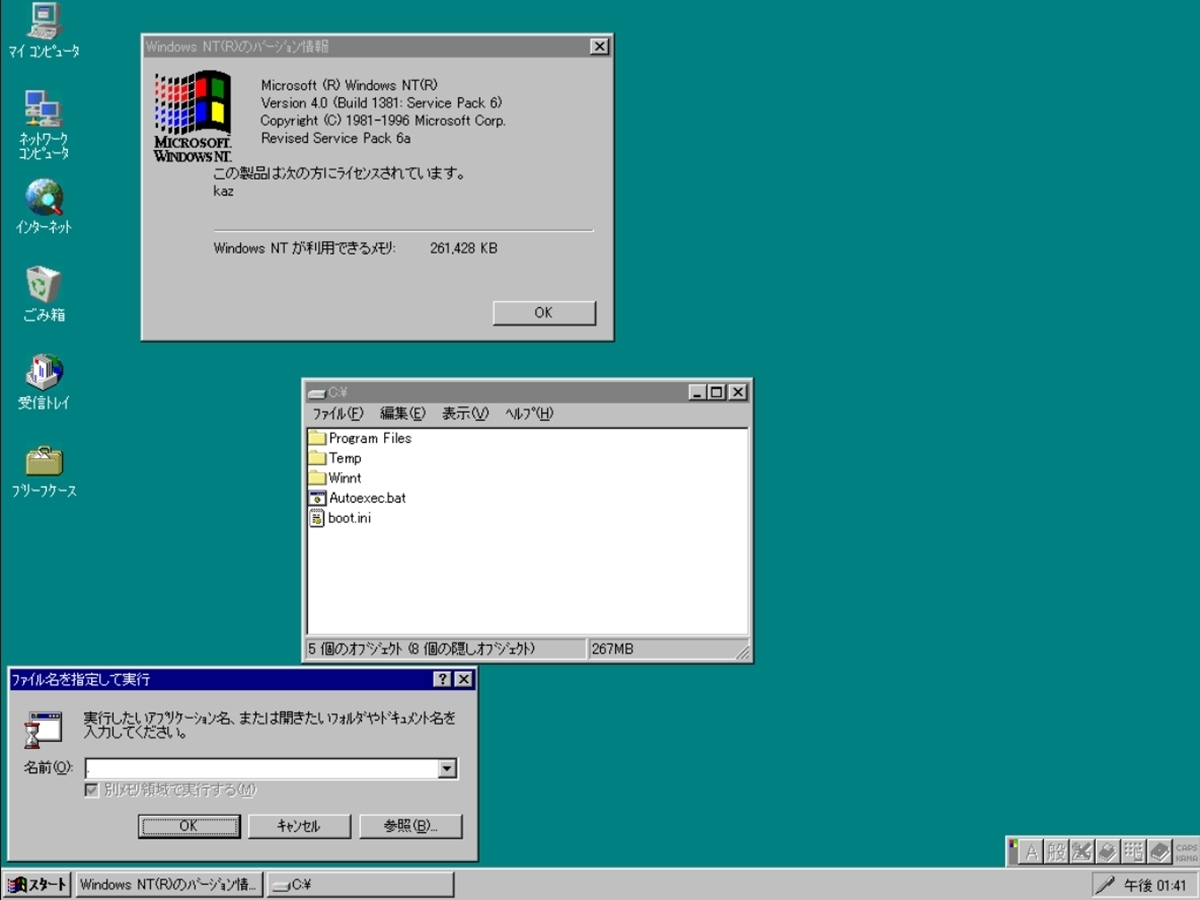This screenshot has width=1200, height=900.
Task: Click the 午後 01:41 clock in tray
Action: pyautogui.click(x=1156, y=885)
